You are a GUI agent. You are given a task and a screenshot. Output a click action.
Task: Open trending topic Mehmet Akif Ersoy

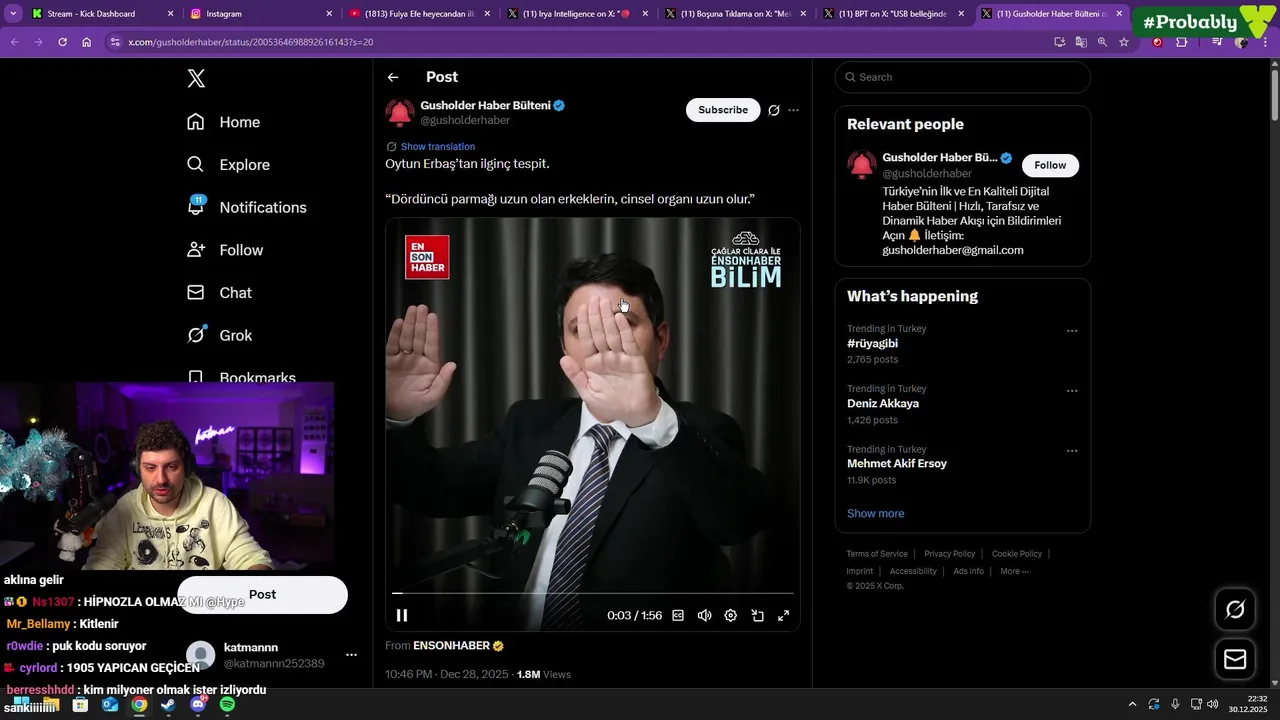[x=897, y=463]
